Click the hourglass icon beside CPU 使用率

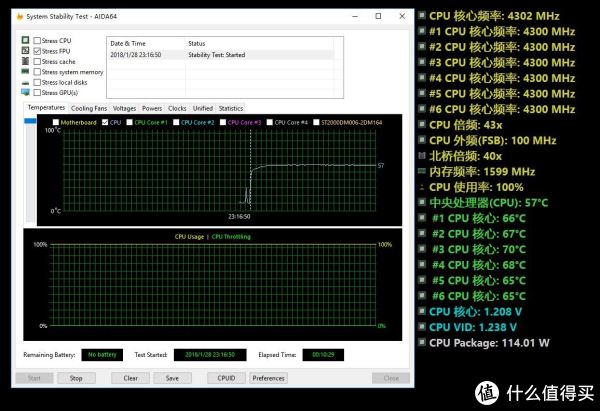coord(422,187)
